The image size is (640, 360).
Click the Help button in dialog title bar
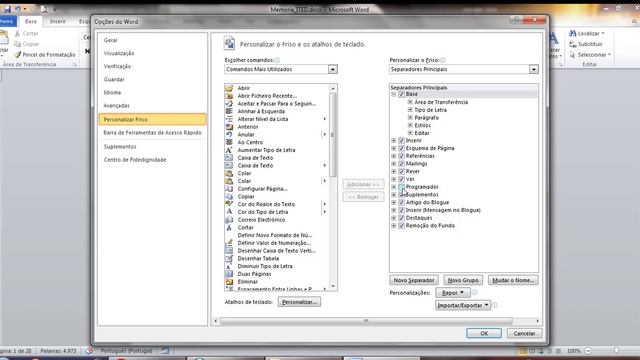[516, 20]
